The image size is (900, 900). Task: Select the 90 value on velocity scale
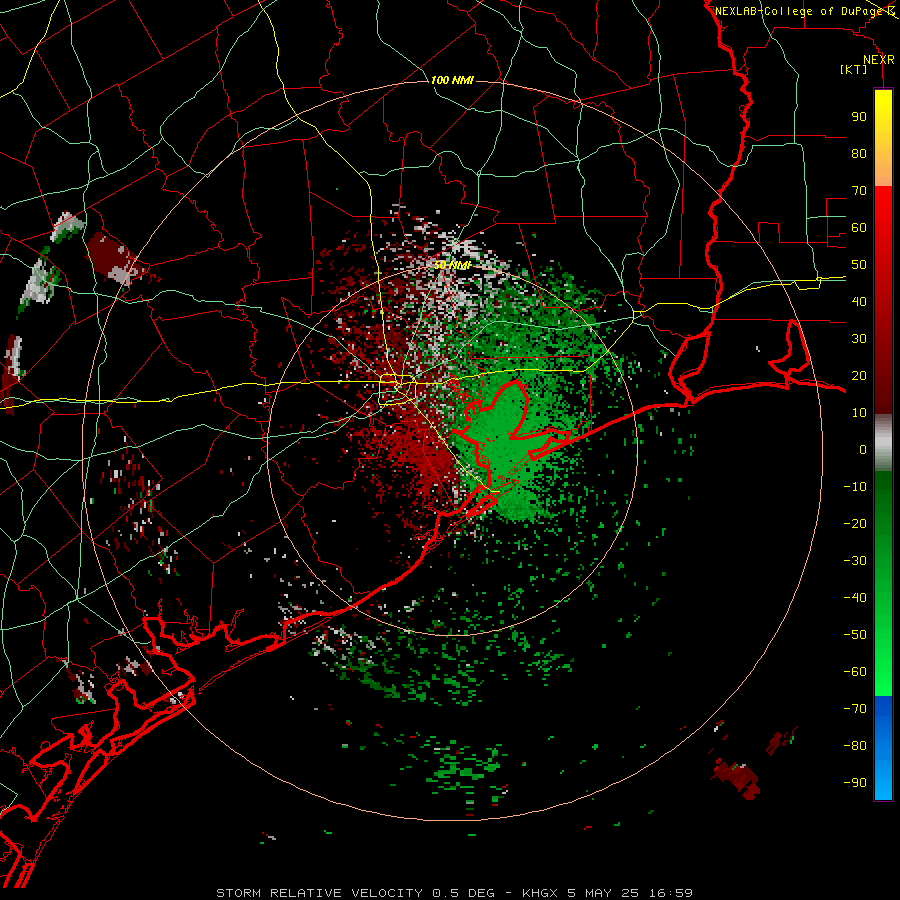[x=859, y=117]
